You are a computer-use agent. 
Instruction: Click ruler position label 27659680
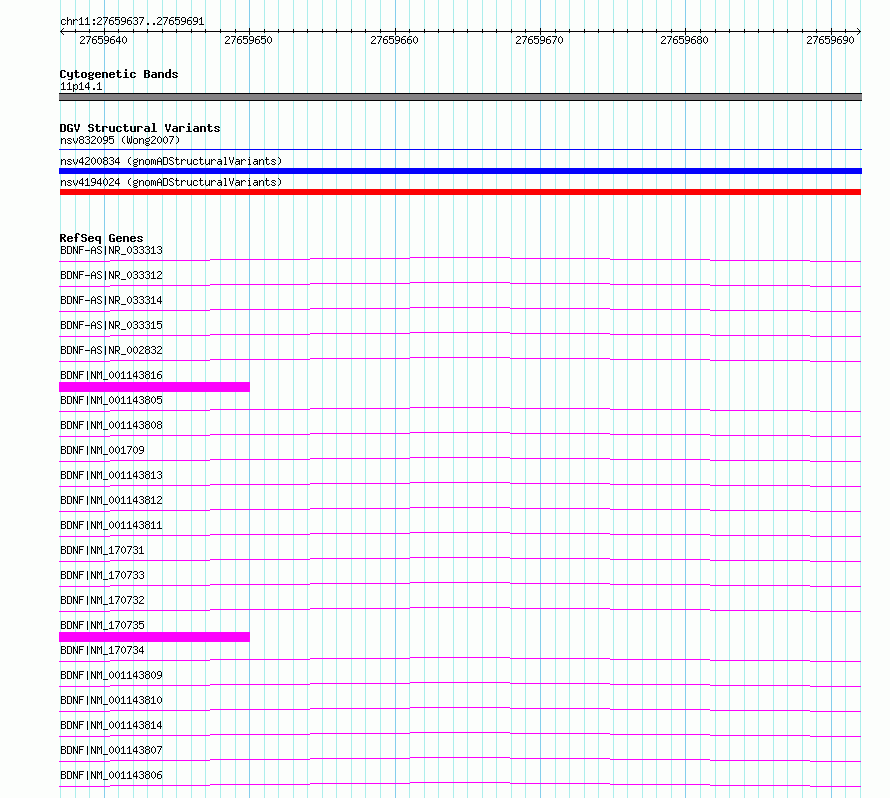(684, 40)
